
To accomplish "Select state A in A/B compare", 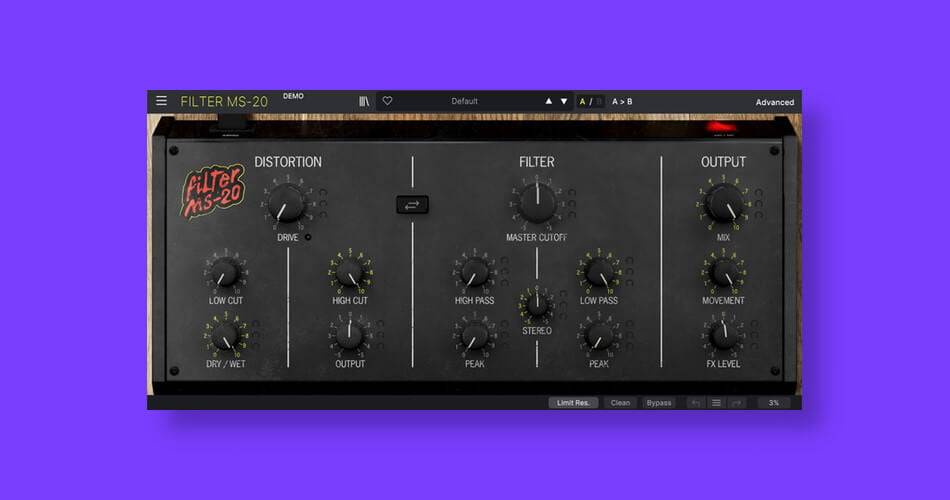I will coord(582,102).
